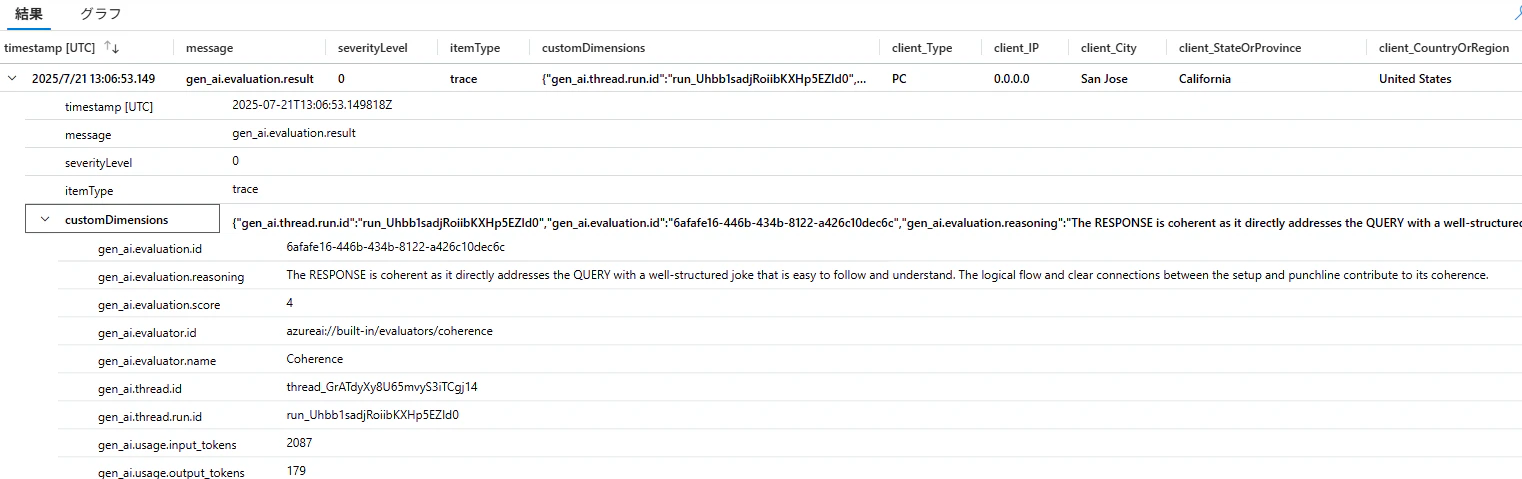Select the California state cell
This screenshot has width=1522, height=479.
coord(1205,79)
